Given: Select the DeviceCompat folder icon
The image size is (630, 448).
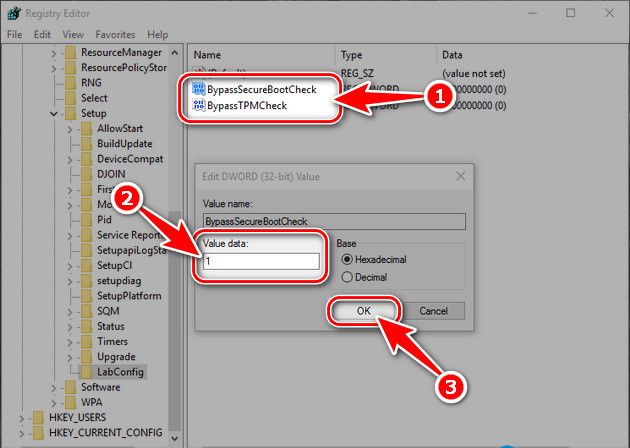Looking at the screenshot, I should point(87,159).
